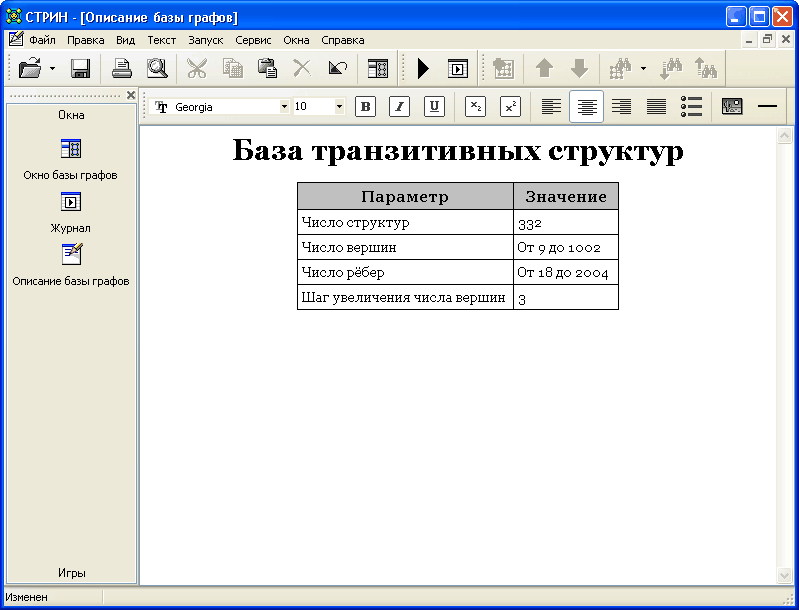
Task: Click the Open file toolbar icon
Action: click(30, 68)
